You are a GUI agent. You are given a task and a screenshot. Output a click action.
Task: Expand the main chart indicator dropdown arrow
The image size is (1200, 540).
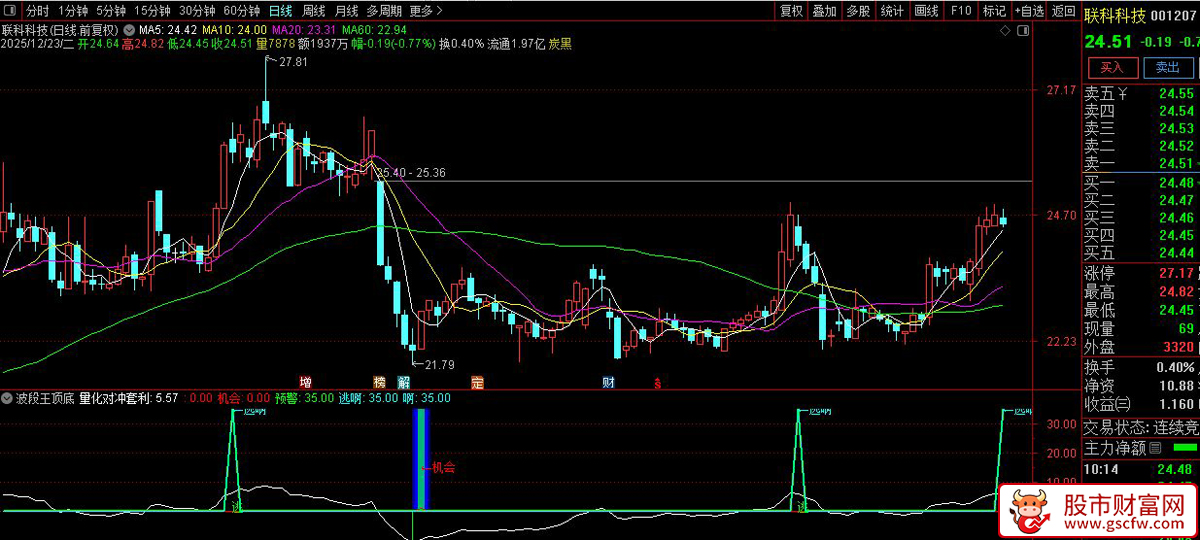127,31
